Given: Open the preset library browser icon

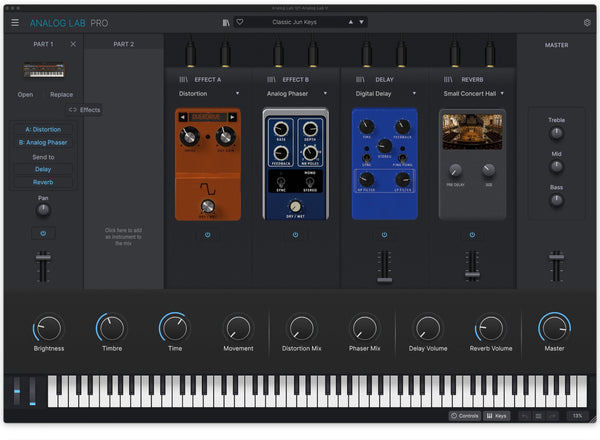Looking at the screenshot, I should tap(227, 22).
